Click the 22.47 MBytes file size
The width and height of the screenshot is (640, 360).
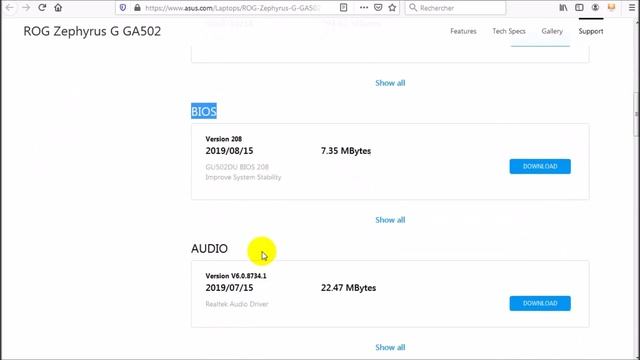349,288
